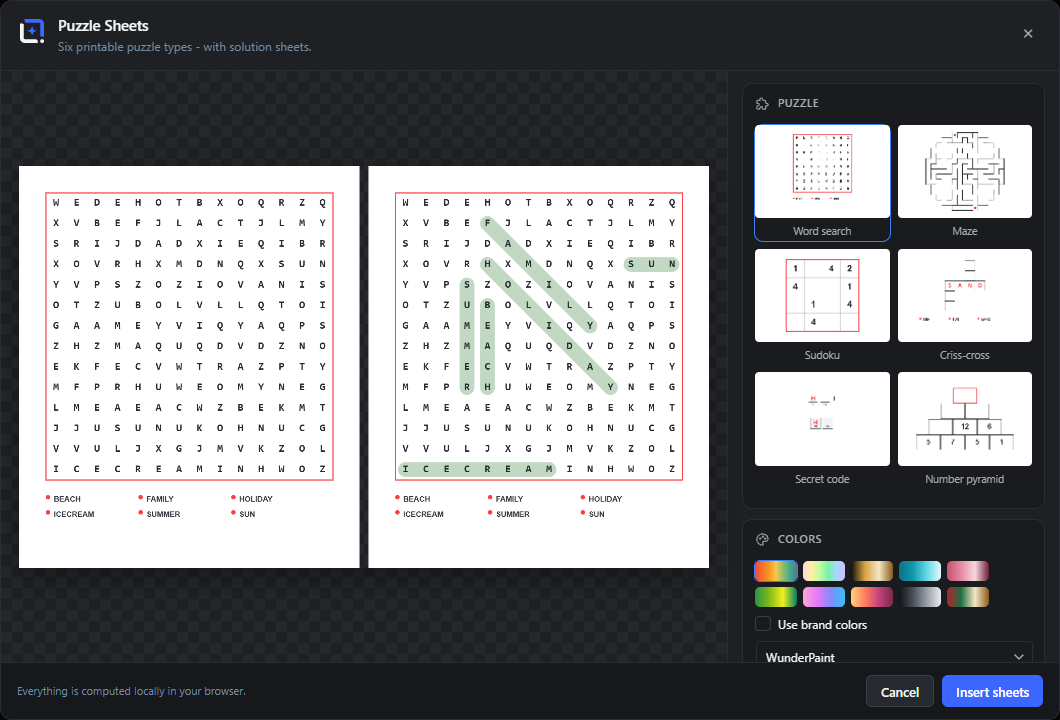Select the black-gray gradient color swatch
1060x720 pixels.
920,597
